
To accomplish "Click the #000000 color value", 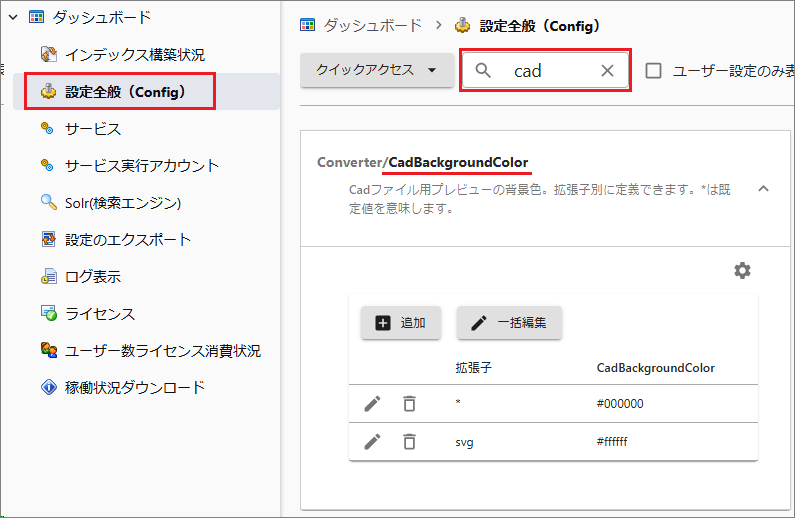I will [x=620, y=404].
